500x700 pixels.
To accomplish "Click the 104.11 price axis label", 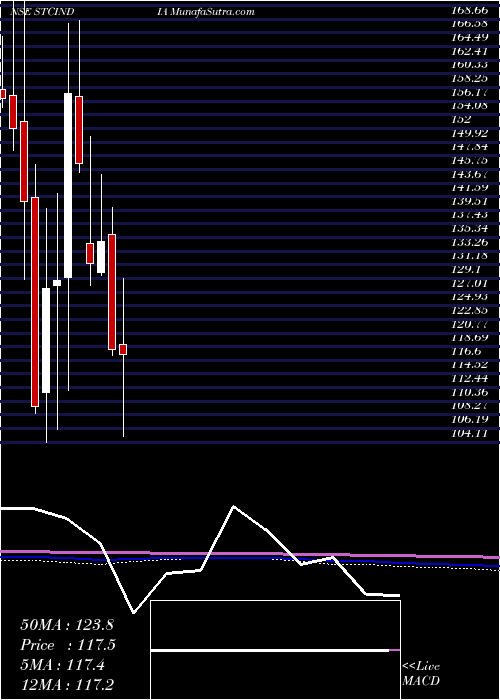I will point(469,433).
